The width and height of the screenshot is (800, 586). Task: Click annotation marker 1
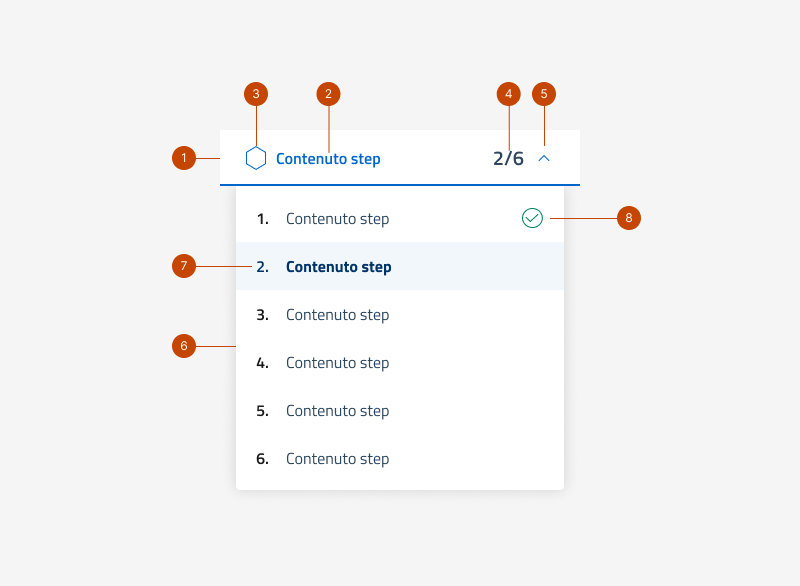coord(183,158)
